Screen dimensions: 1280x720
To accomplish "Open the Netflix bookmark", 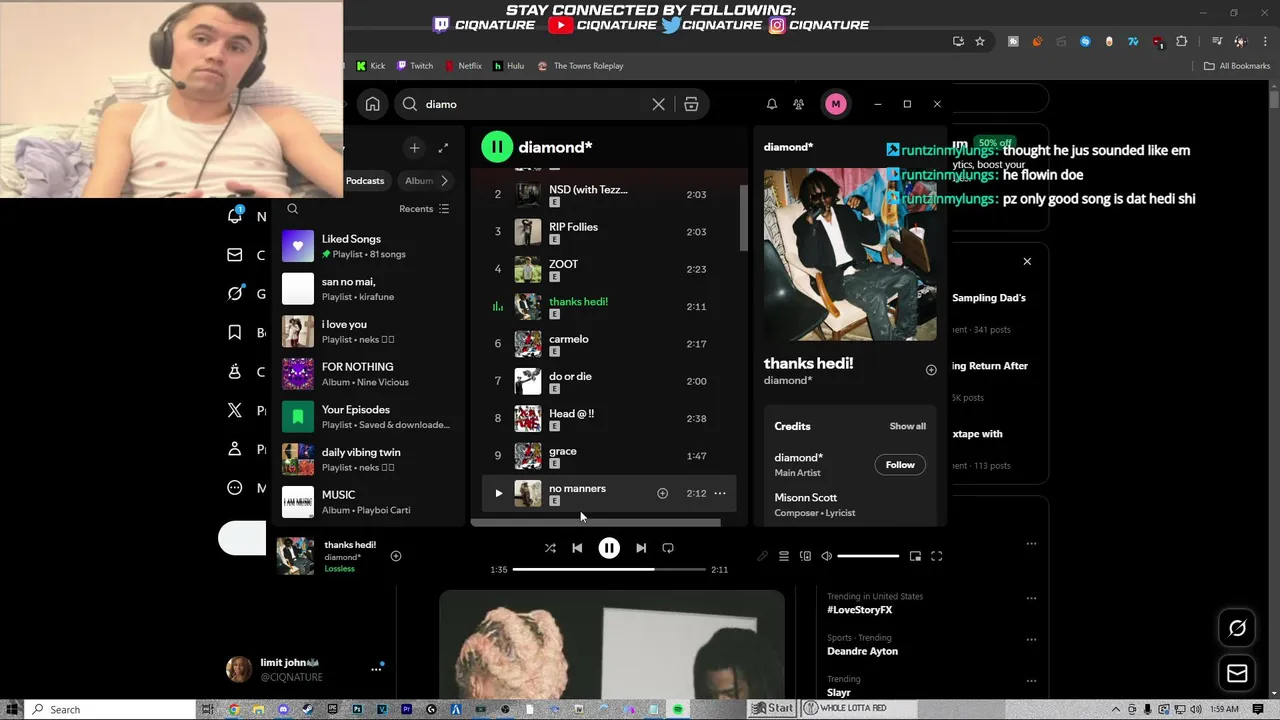I will coord(462,66).
